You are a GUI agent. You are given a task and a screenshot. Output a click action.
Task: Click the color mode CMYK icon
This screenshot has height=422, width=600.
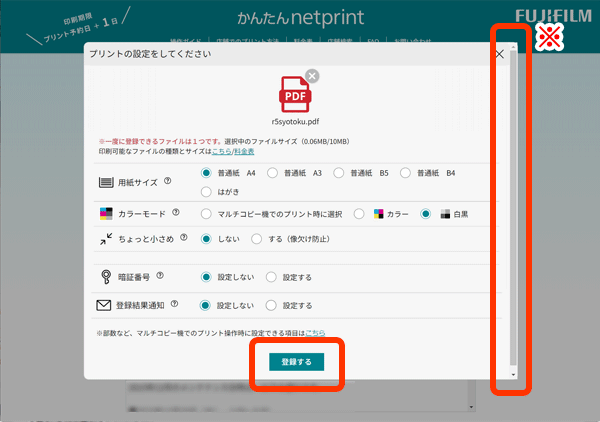click(x=106, y=213)
